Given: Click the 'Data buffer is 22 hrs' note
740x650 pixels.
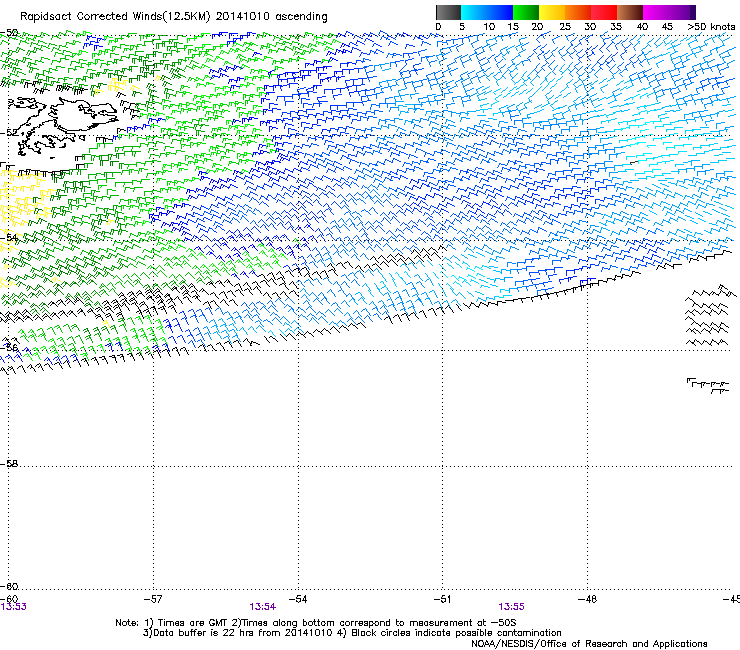Looking at the screenshot, I should tap(352, 633).
